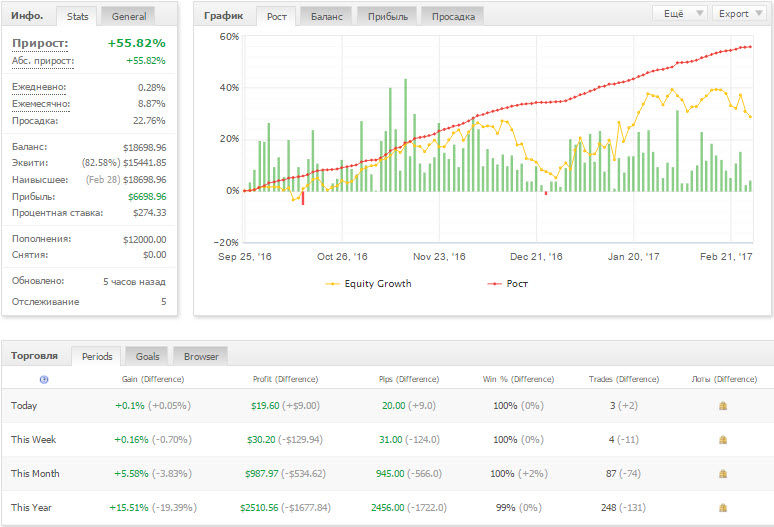
Task: Switch to the Баланс chart tab
Action: pyautogui.click(x=326, y=16)
